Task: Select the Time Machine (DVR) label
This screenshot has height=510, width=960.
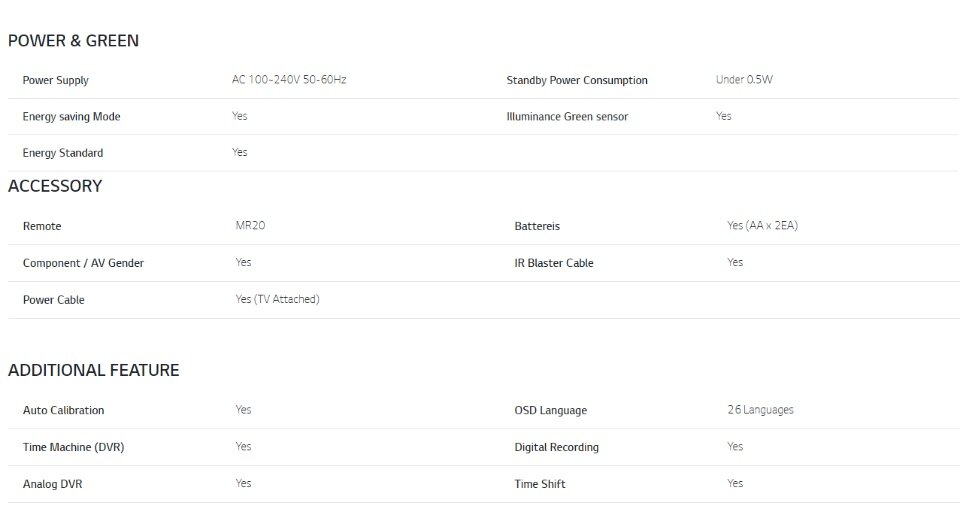Action: pos(73,447)
